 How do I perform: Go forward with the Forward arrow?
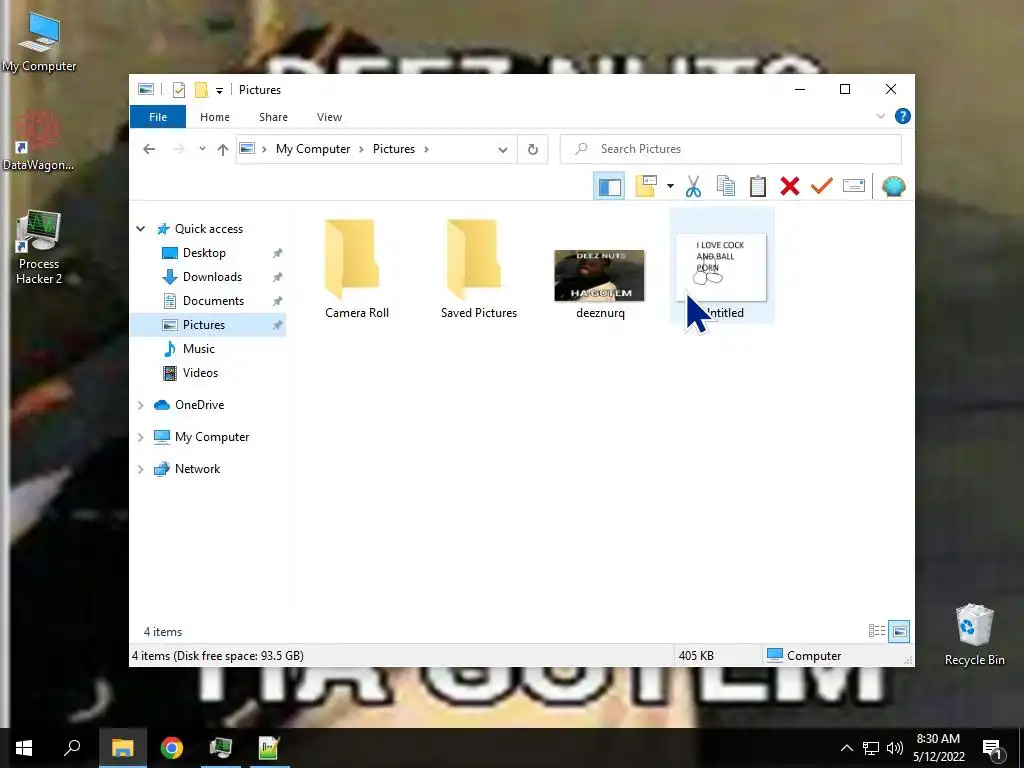(178, 149)
